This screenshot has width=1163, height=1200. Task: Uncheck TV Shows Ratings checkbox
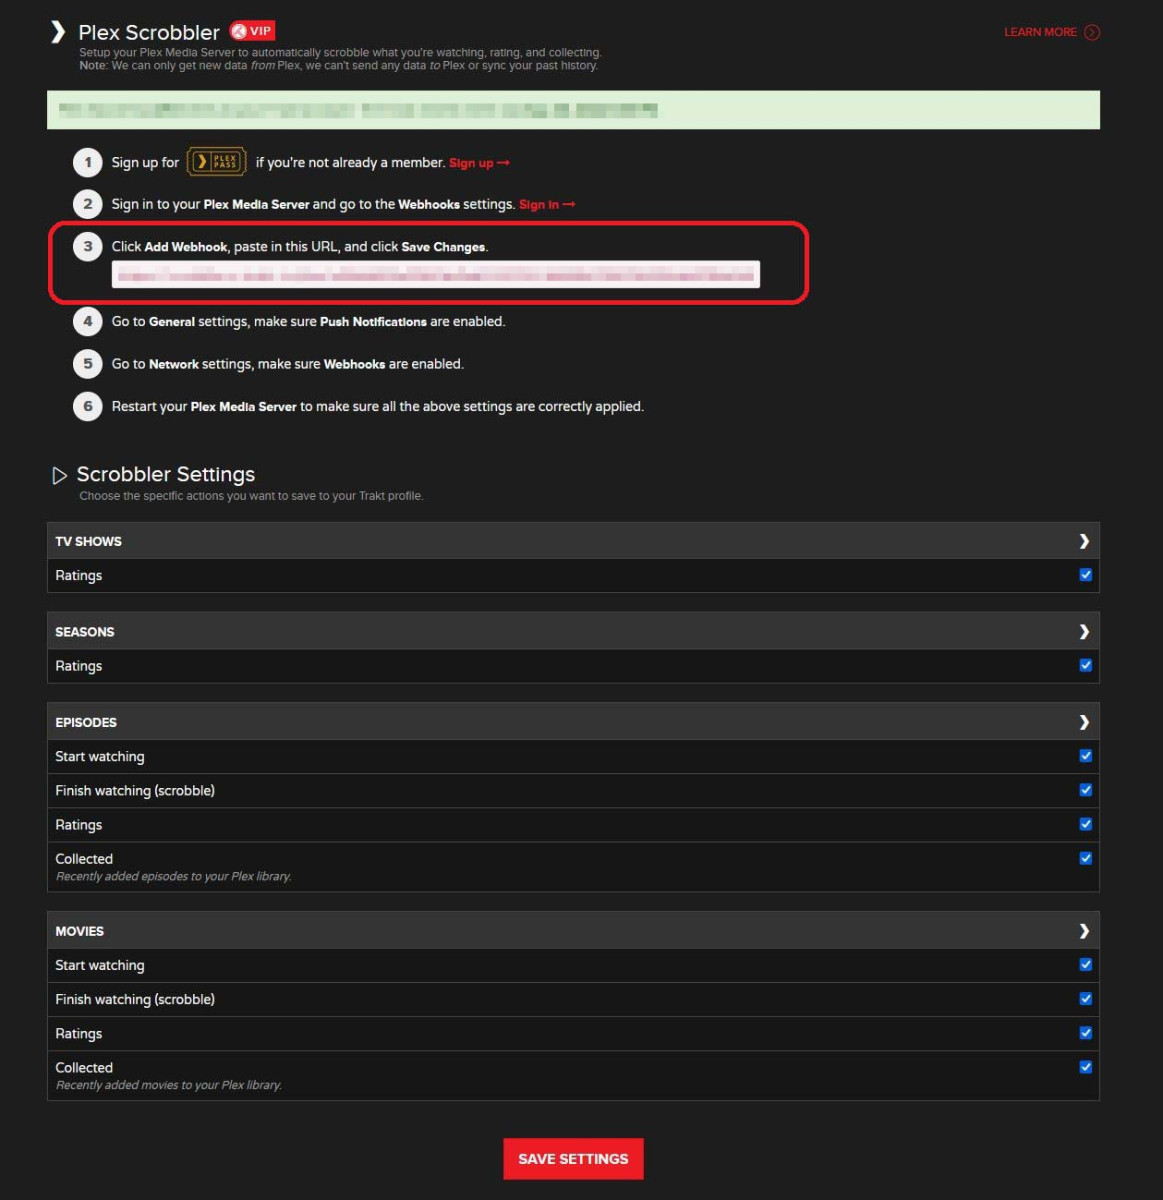pyautogui.click(x=1085, y=575)
